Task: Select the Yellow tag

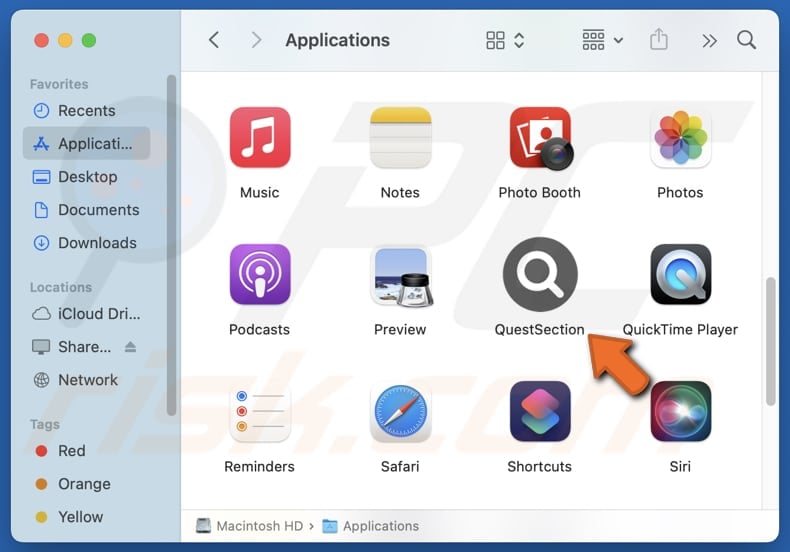Action: coord(87,517)
